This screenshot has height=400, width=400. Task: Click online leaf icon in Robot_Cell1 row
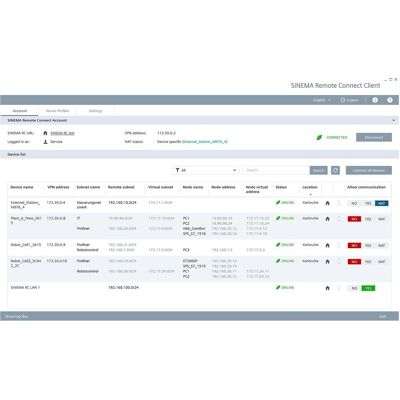coord(278,245)
